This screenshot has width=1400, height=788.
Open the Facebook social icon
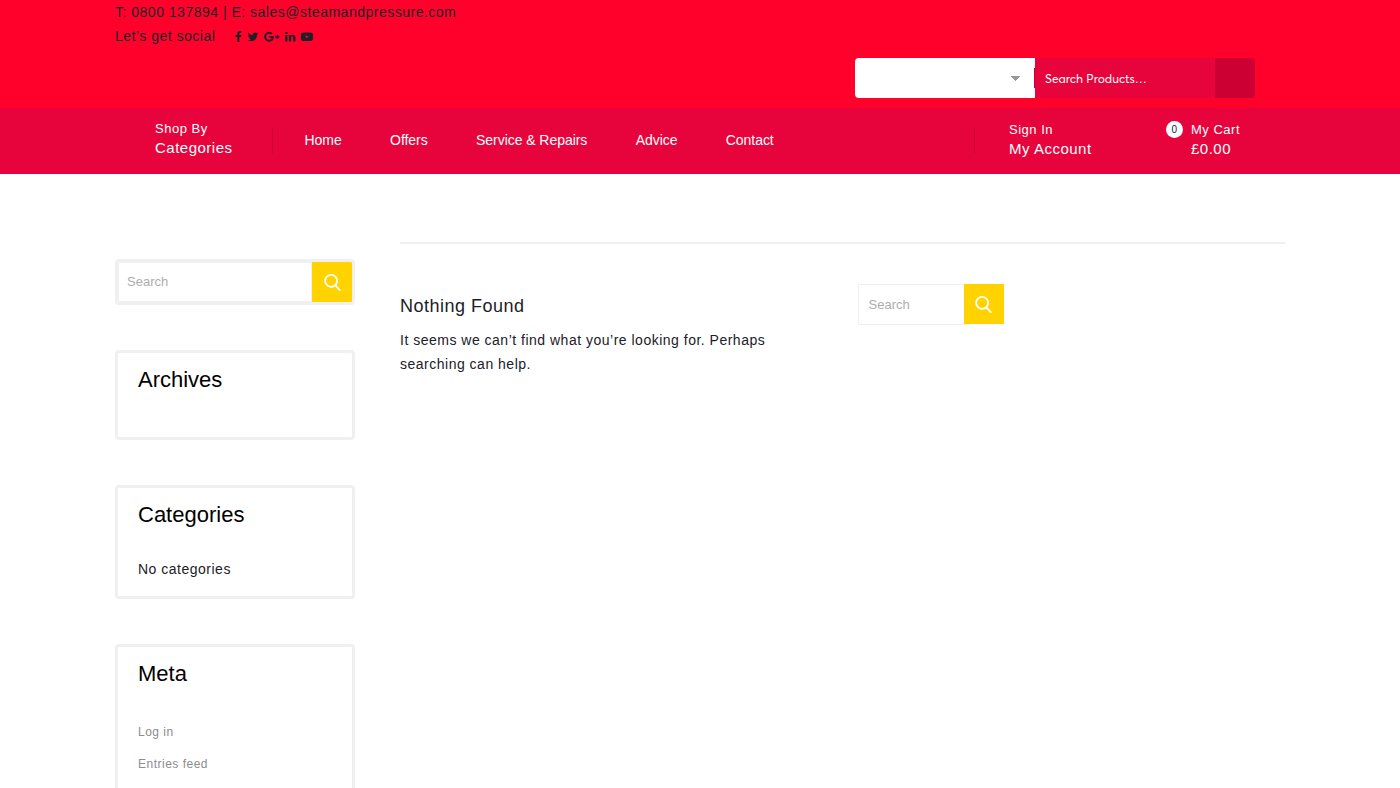pyautogui.click(x=238, y=37)
